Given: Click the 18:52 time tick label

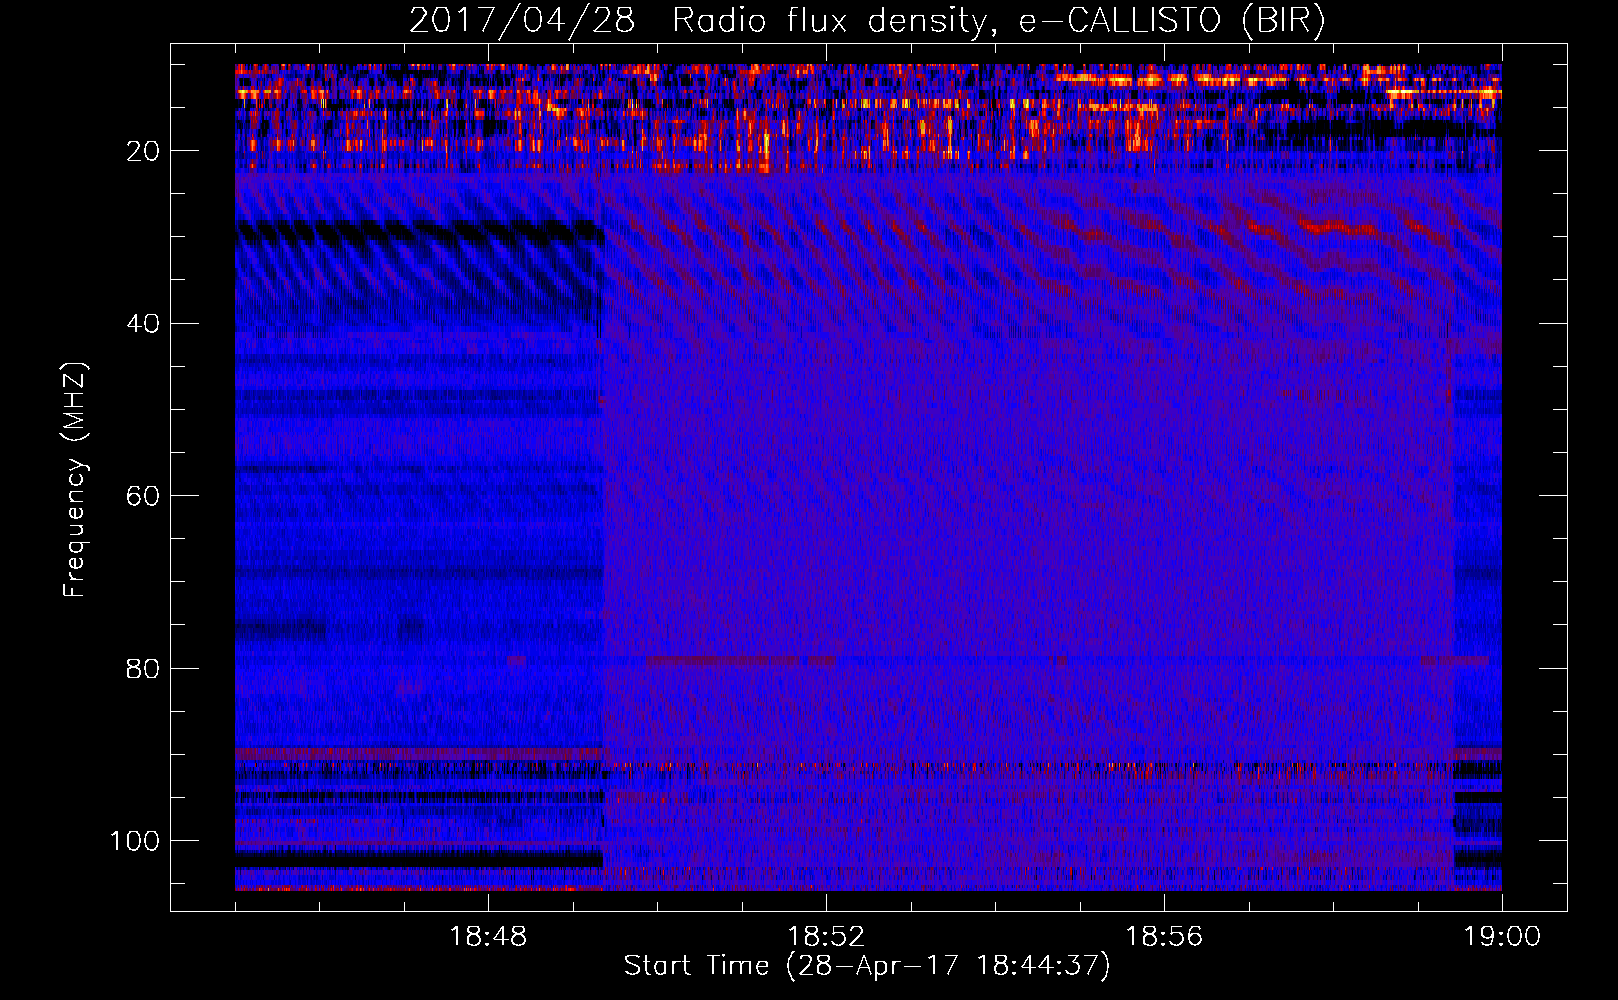Looking at the screenshot, I should pyautogui.click(x=826, y=937).
